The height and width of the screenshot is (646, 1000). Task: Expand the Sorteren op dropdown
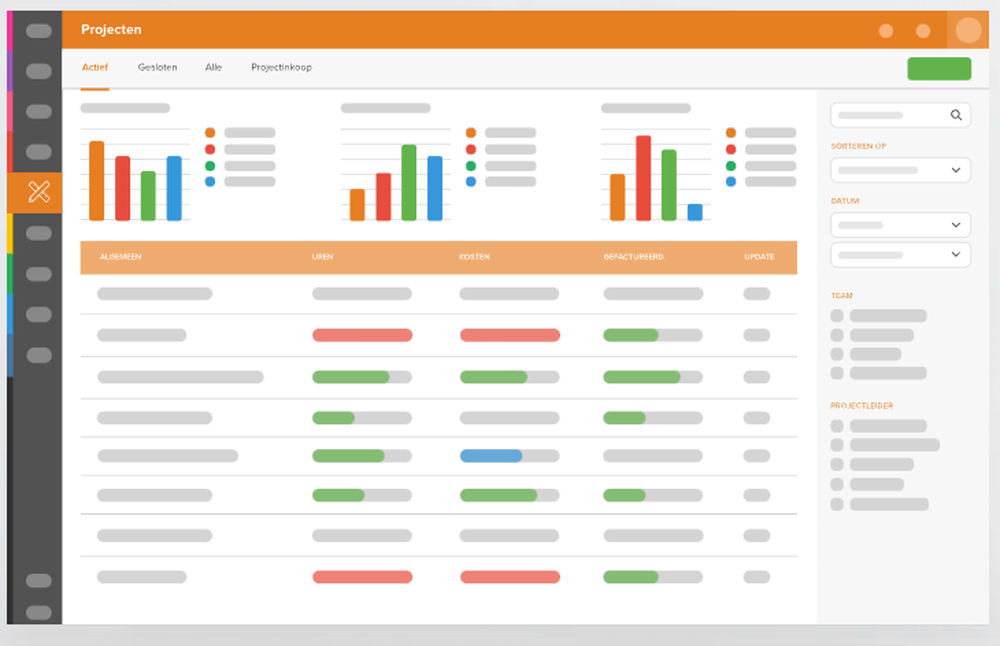tap(900, 170)
